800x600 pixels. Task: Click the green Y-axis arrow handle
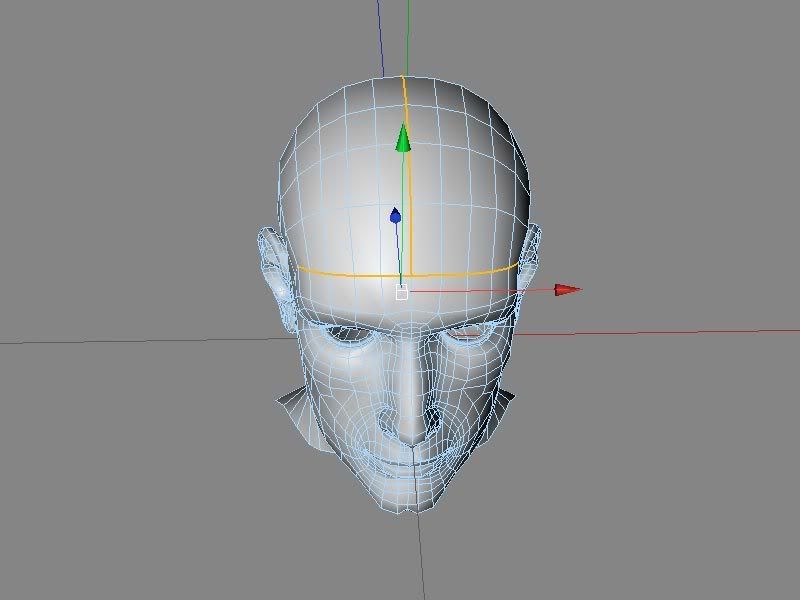pos(403,138)
